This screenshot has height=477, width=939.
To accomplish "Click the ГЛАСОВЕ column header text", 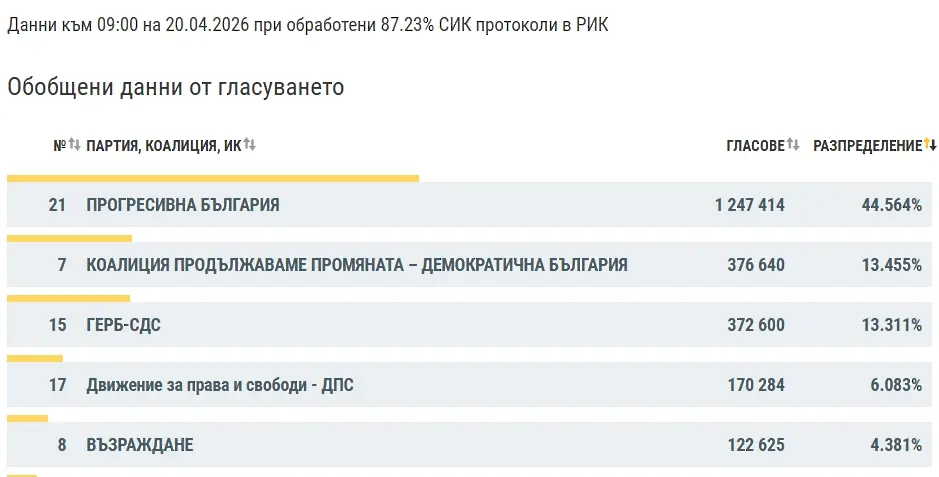I will click(755, 146).
